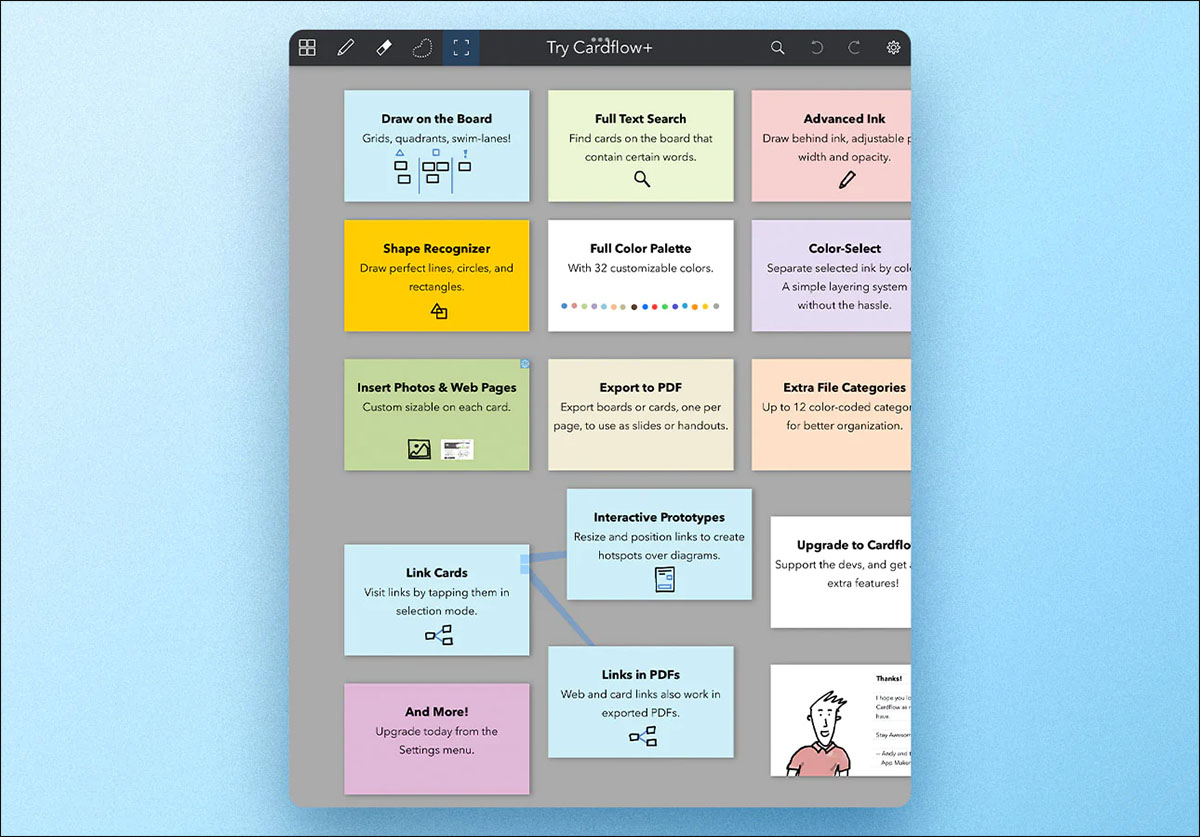
Task: Open the boards grid view
Action: pyautogui.click(x=308, y=48)
